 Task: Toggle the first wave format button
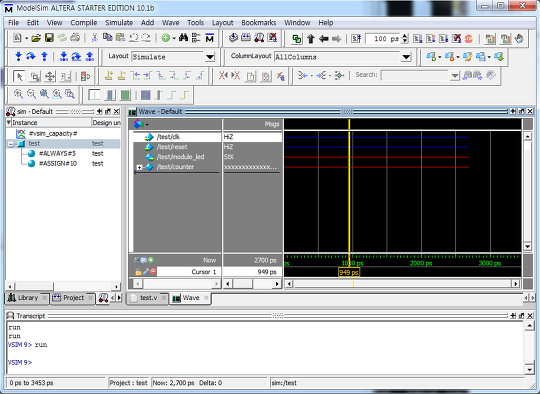[x=94, y=95]
